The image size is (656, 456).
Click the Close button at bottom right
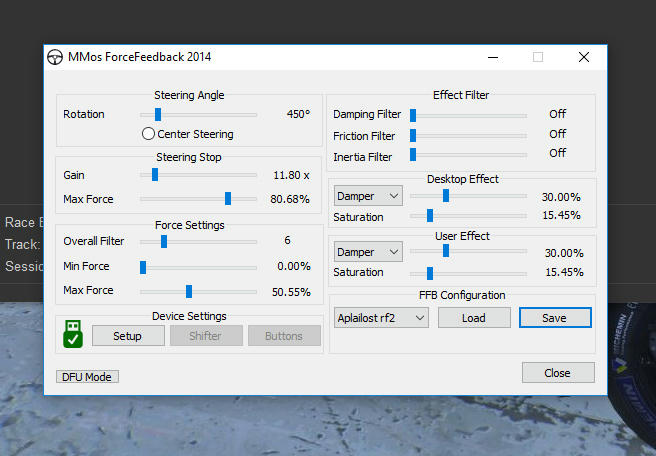point(557,372)
